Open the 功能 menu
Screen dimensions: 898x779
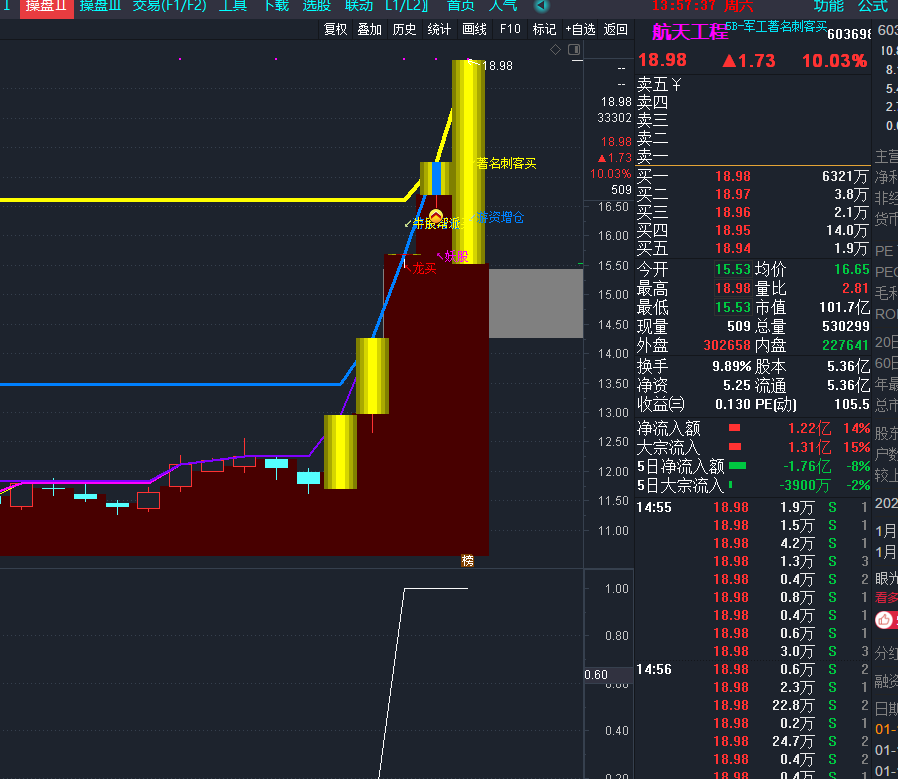[829, 6]
